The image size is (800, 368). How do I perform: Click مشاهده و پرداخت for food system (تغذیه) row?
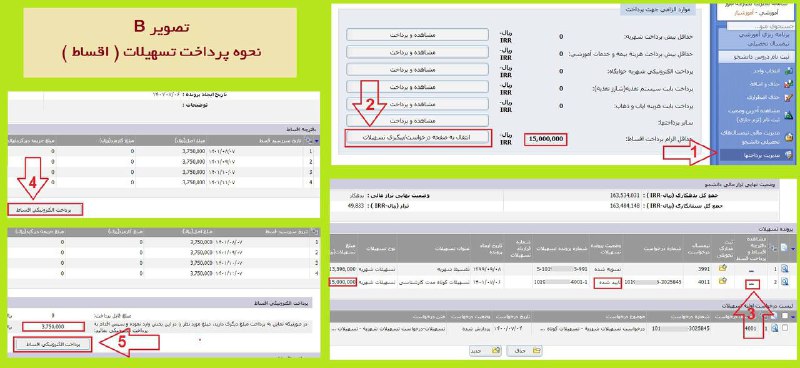(417, 86)
